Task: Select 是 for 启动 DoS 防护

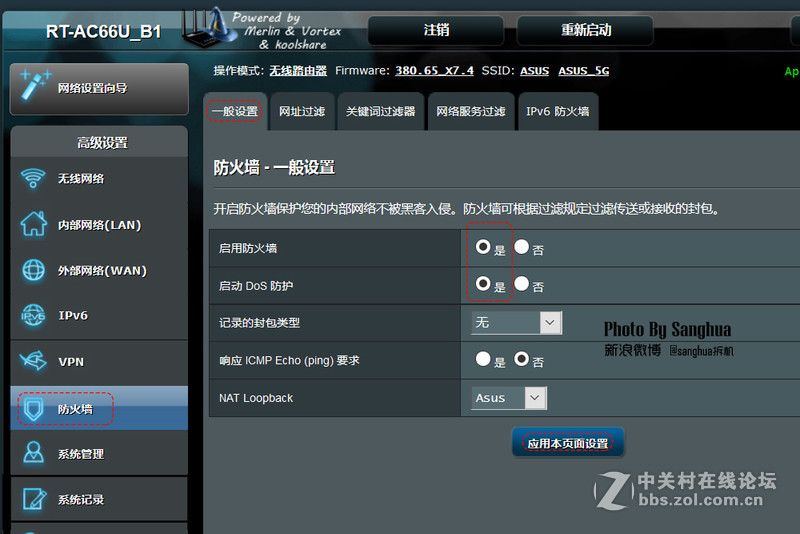Action: click(483, 284)
